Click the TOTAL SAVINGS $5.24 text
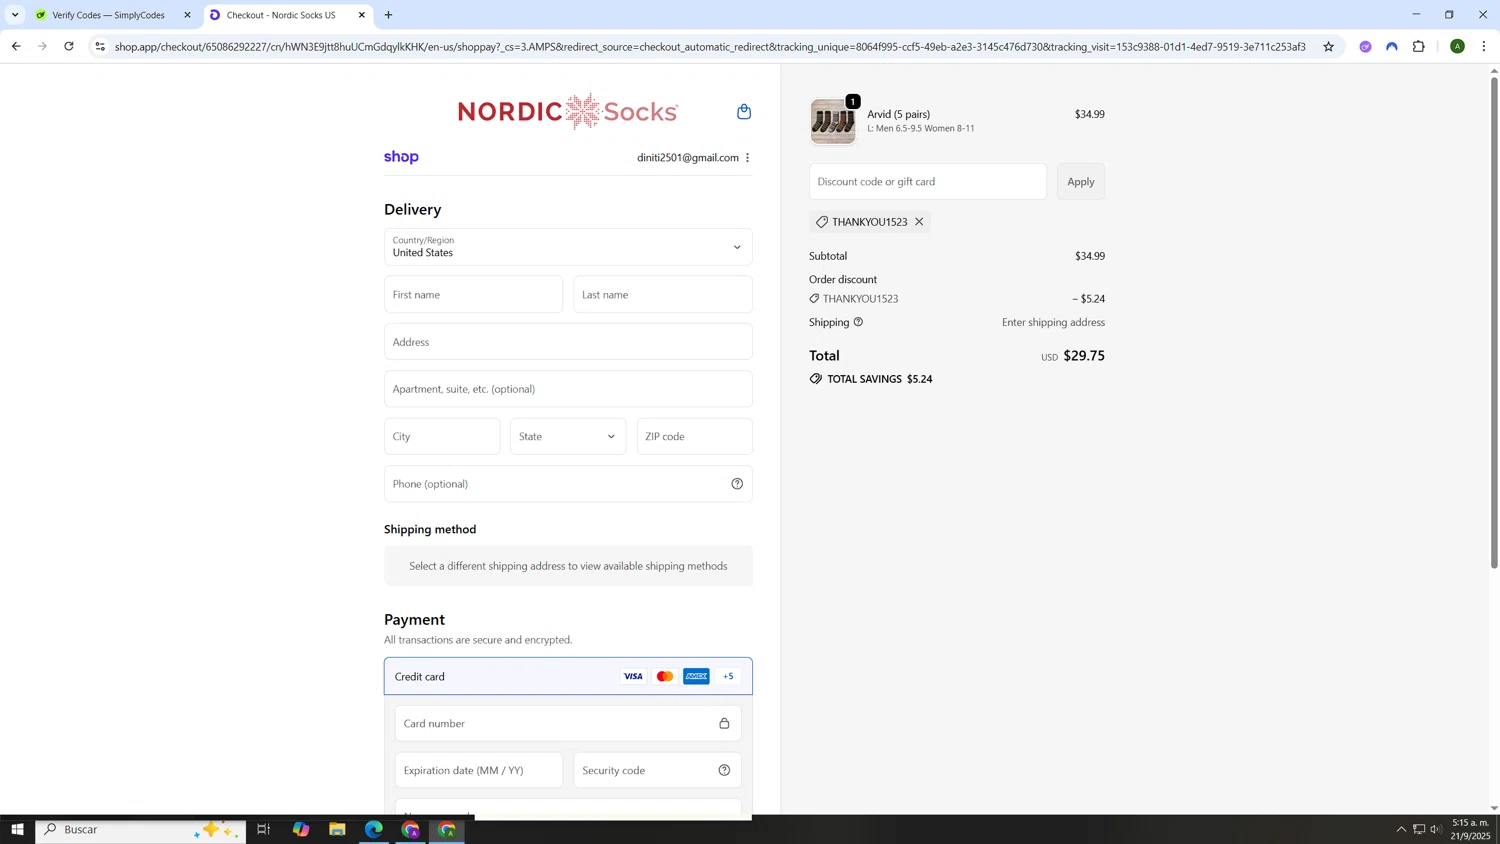Screen dimensions: 1500x844 click(x=880, y=379)
